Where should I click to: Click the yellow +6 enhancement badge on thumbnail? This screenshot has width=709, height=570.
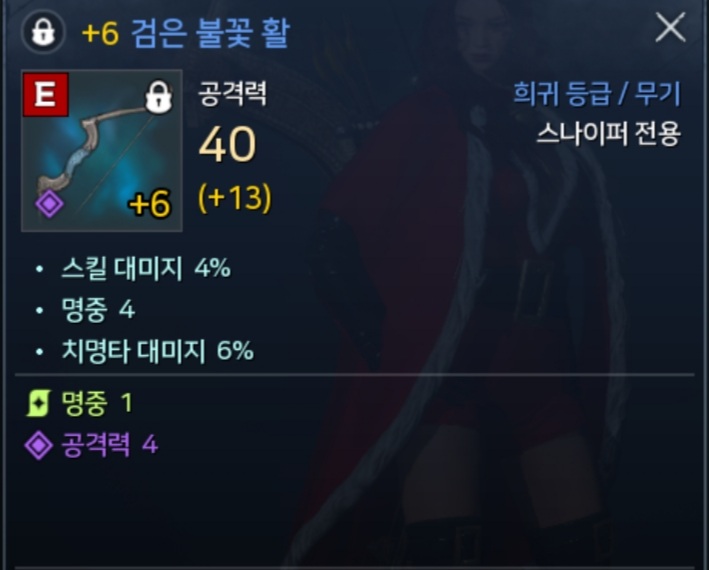click(150, 203)
